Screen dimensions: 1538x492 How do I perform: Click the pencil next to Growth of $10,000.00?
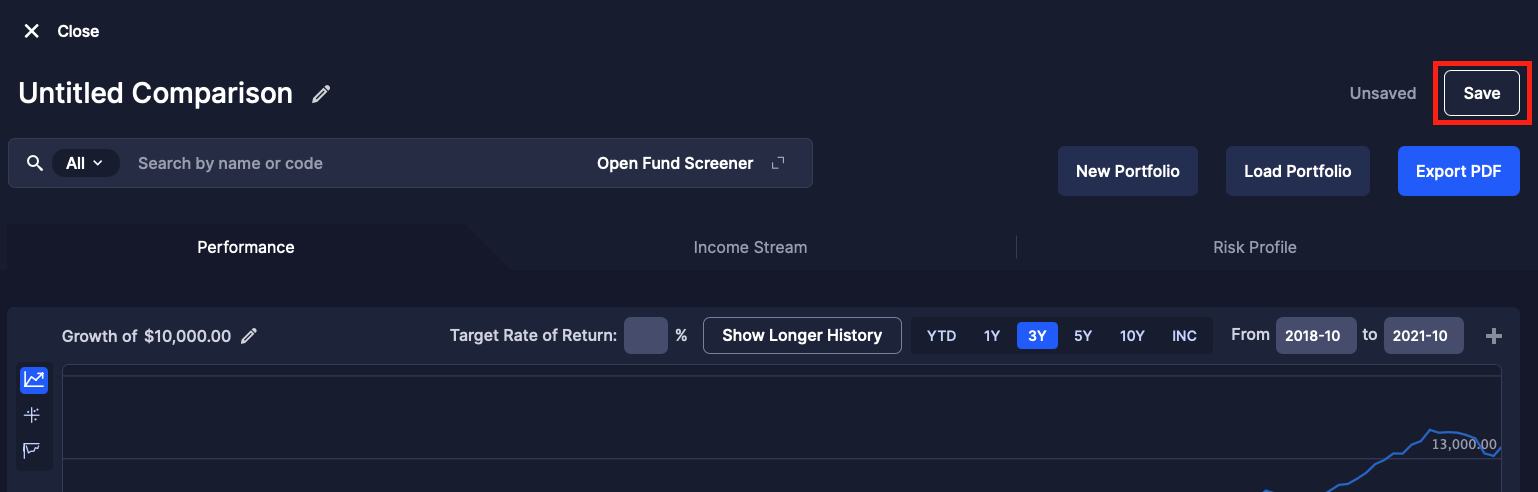(249, 336)
